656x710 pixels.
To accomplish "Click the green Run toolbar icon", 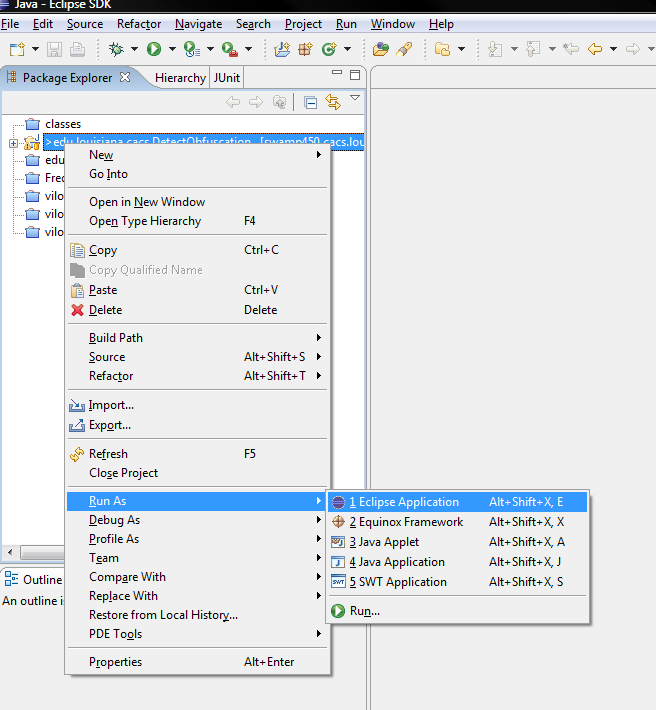I will pyautogui.click(x=154, y=49).
